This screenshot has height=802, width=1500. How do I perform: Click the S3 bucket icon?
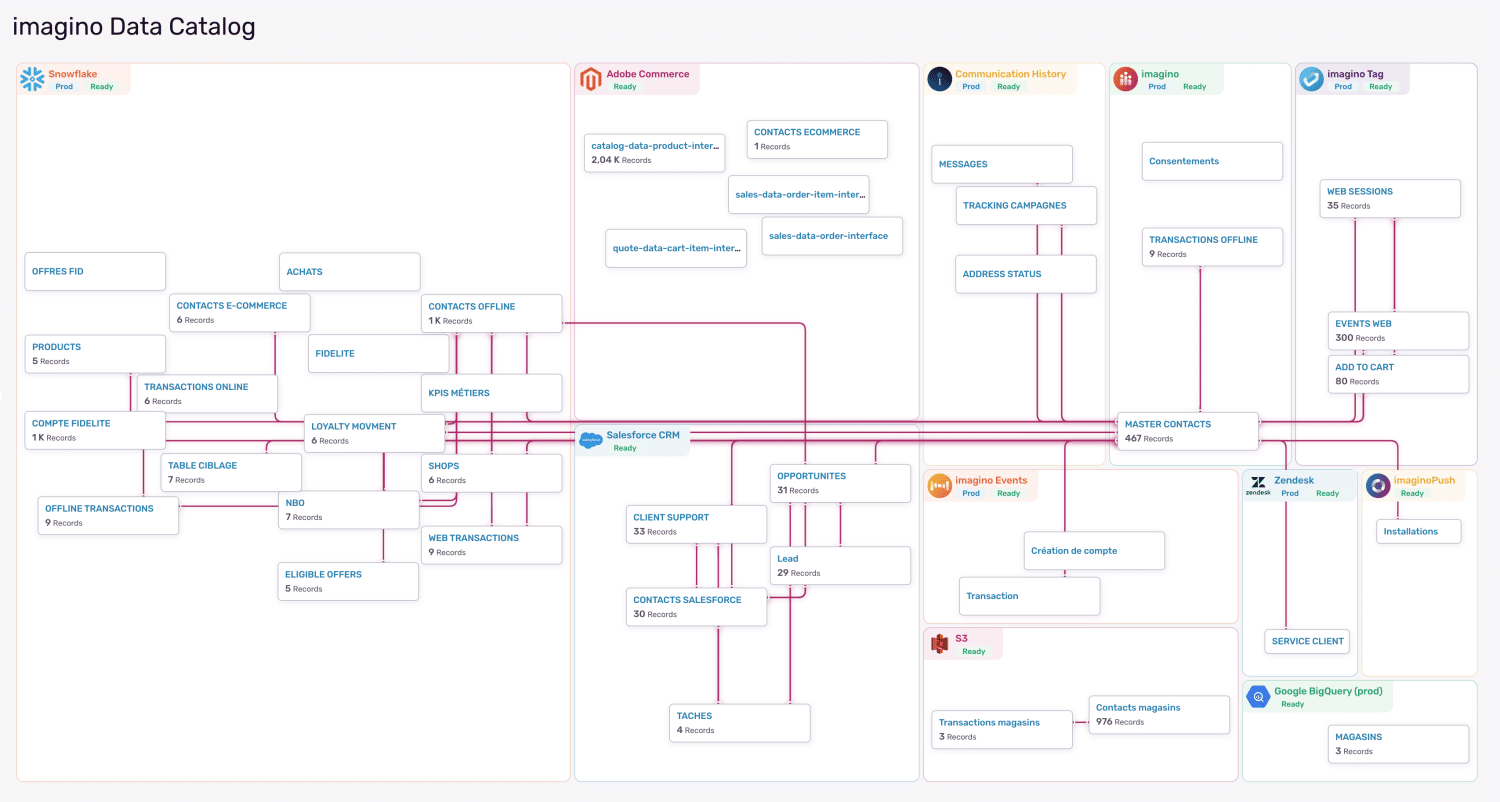939,644
